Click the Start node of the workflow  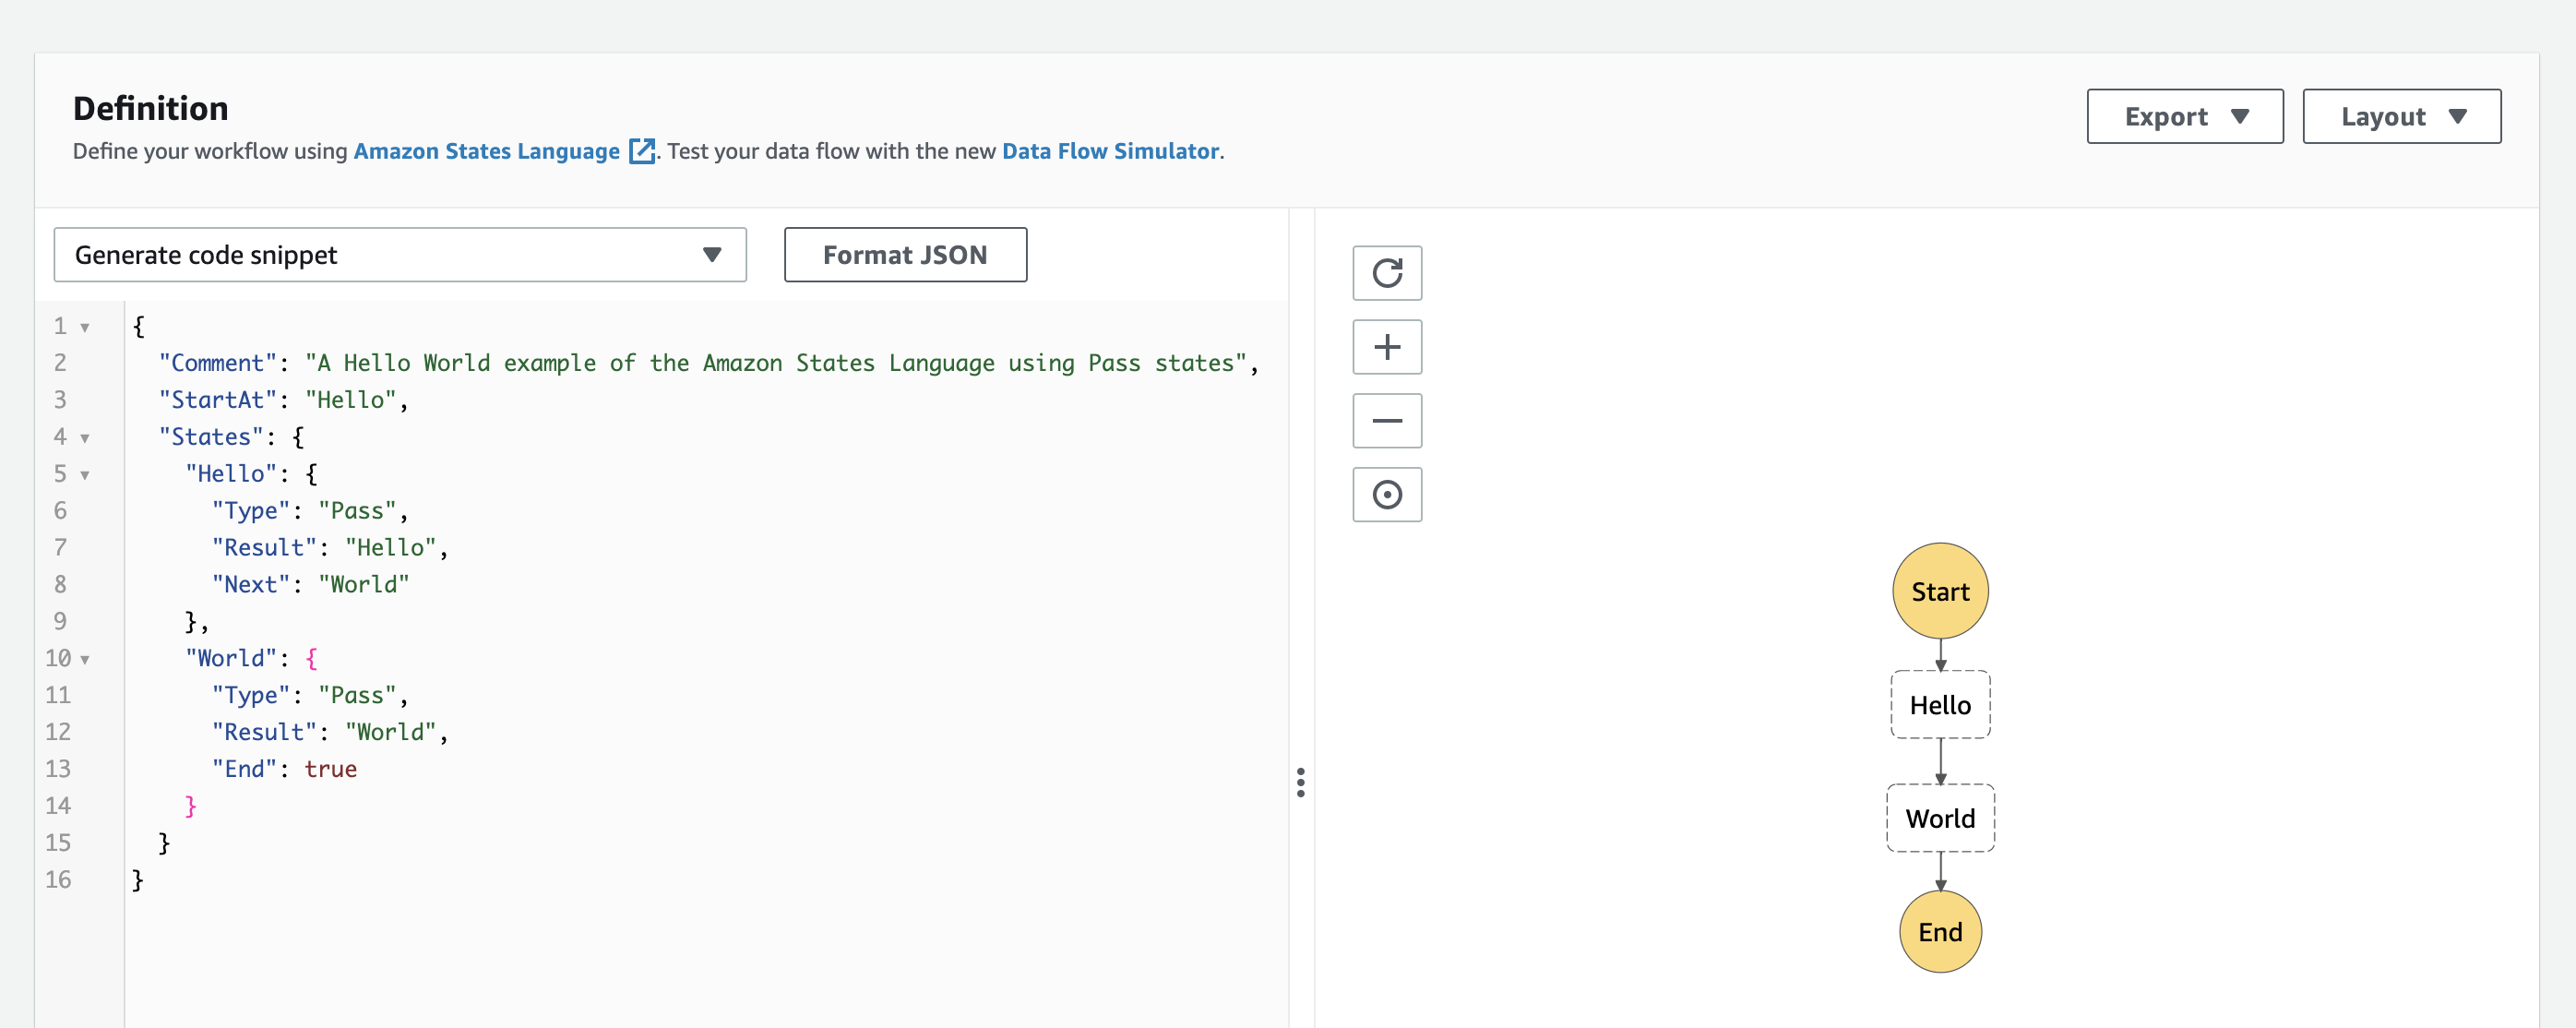1940,590
